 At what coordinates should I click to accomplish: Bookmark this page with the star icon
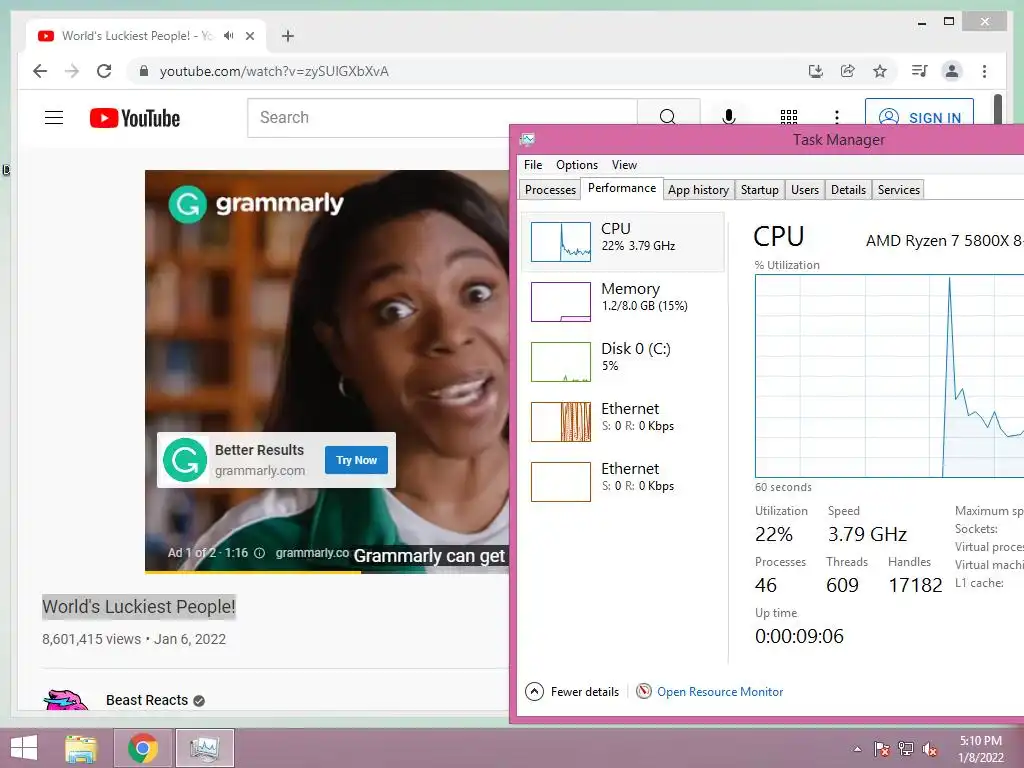[x=880, y=71]
